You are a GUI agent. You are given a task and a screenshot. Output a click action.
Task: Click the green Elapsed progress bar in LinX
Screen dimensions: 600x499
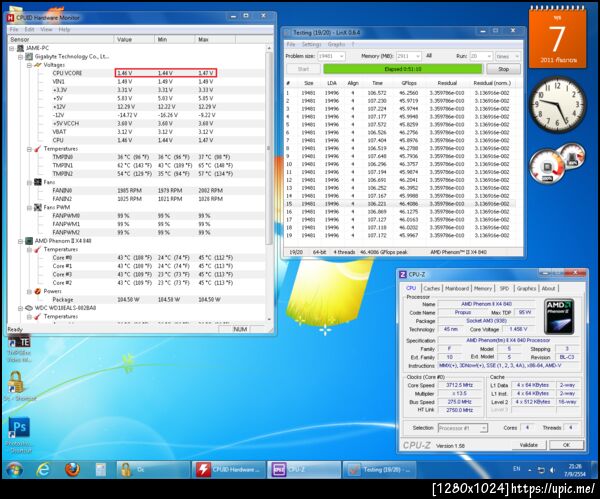403,69
